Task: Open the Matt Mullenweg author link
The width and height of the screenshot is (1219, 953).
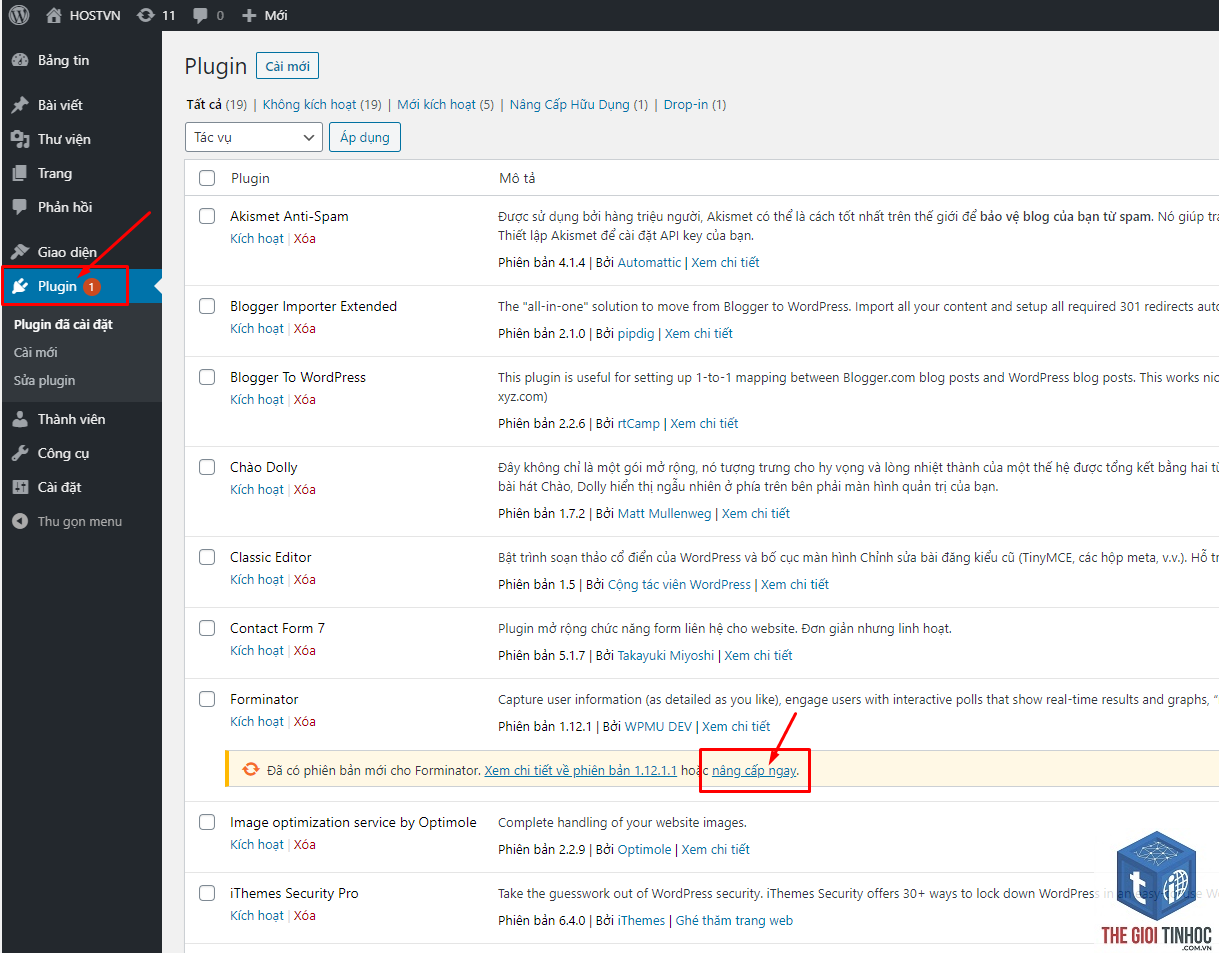Action: coord(665,513)
